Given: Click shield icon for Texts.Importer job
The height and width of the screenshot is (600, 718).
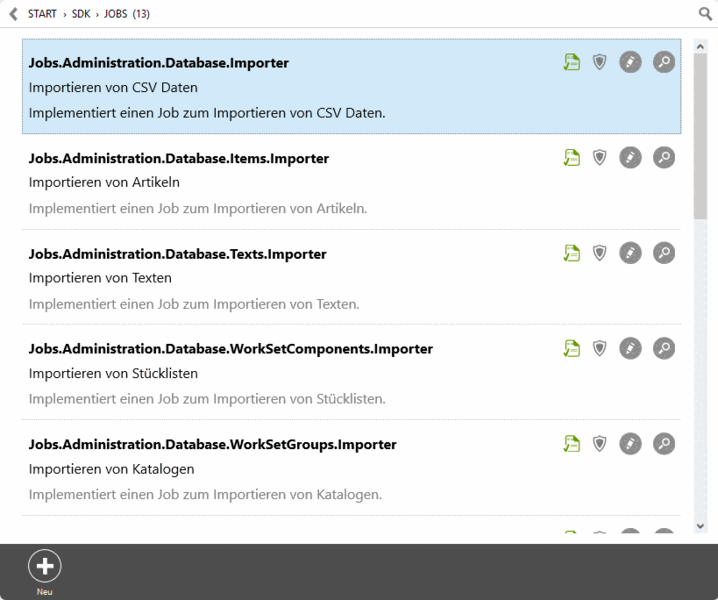Looking at the screenshot, I should point(599,253).
